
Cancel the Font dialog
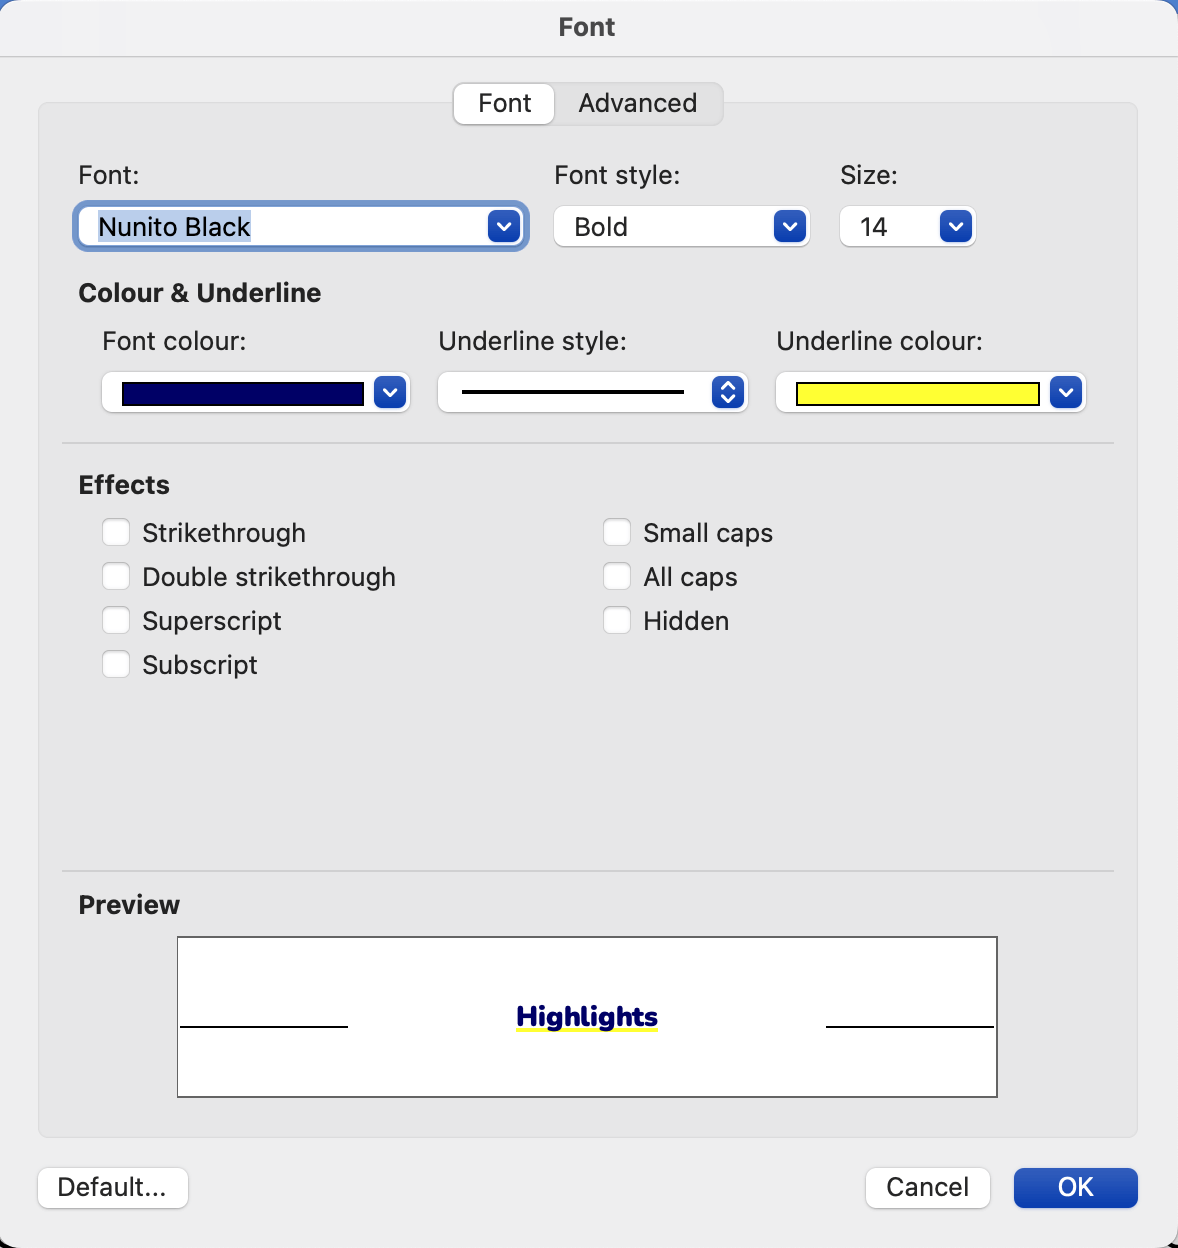click(x=928, y=1187)
